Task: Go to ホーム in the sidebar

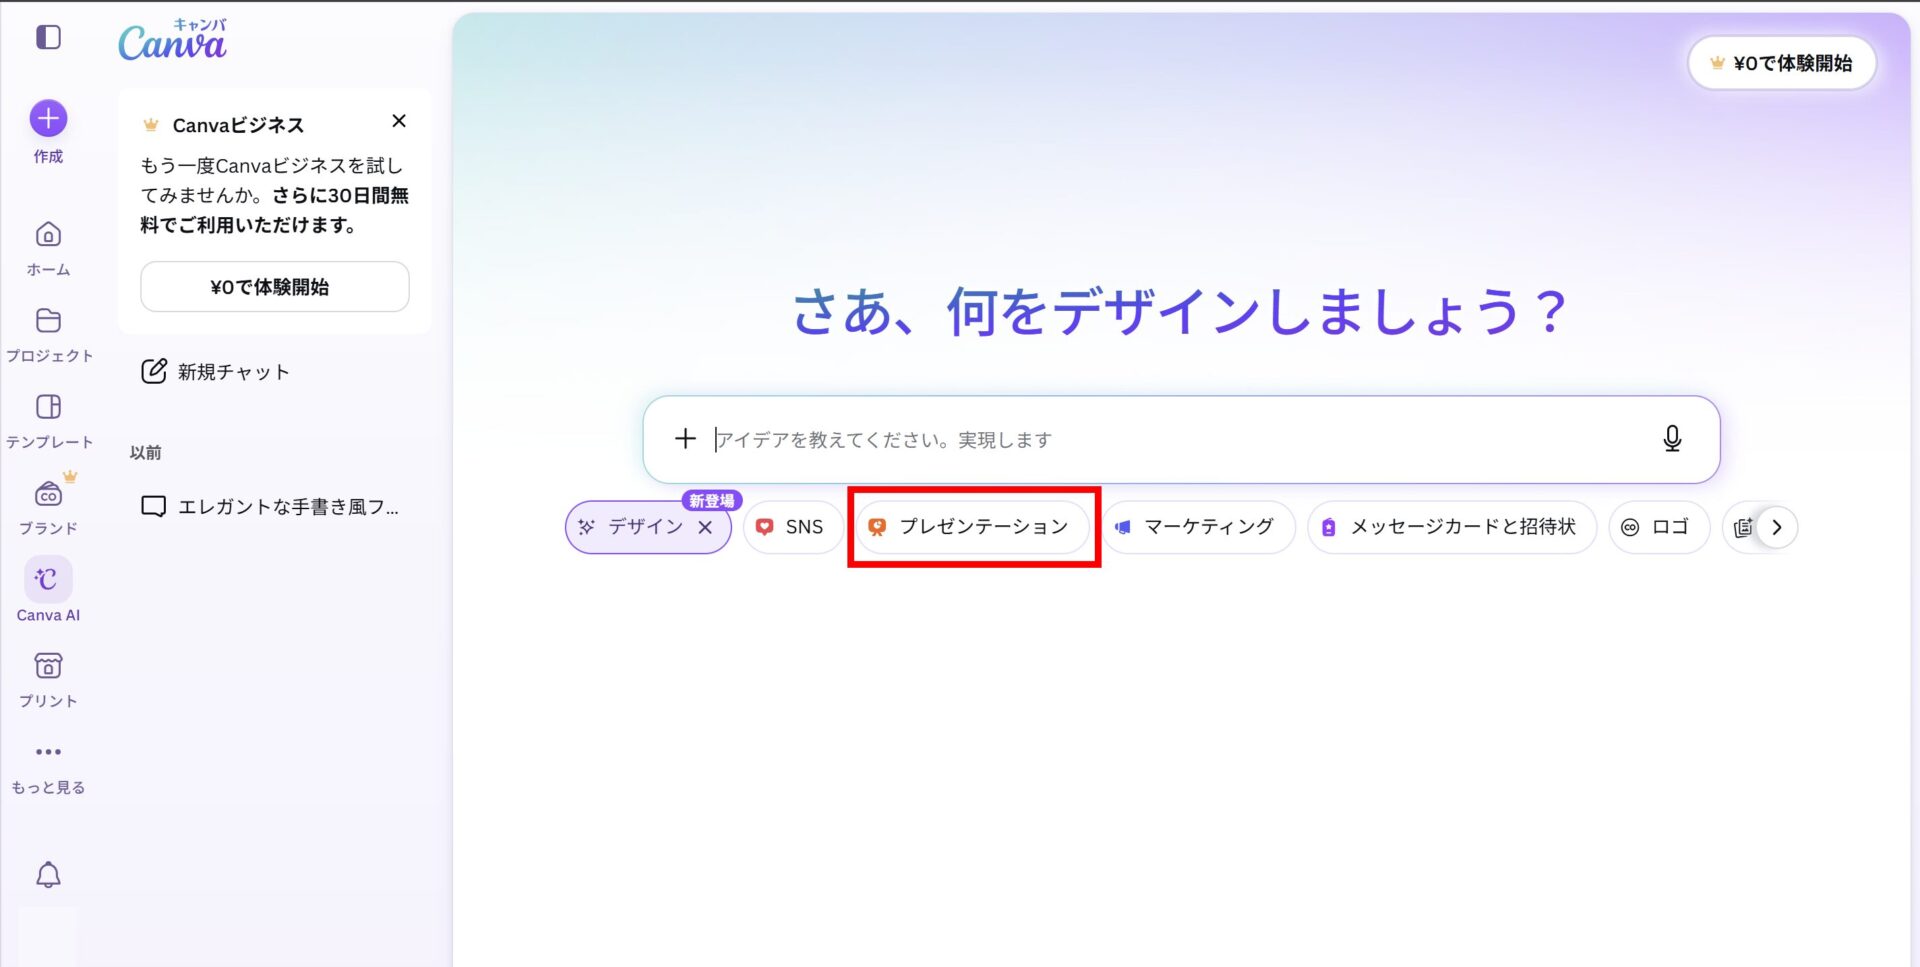Action: (48, 249)
